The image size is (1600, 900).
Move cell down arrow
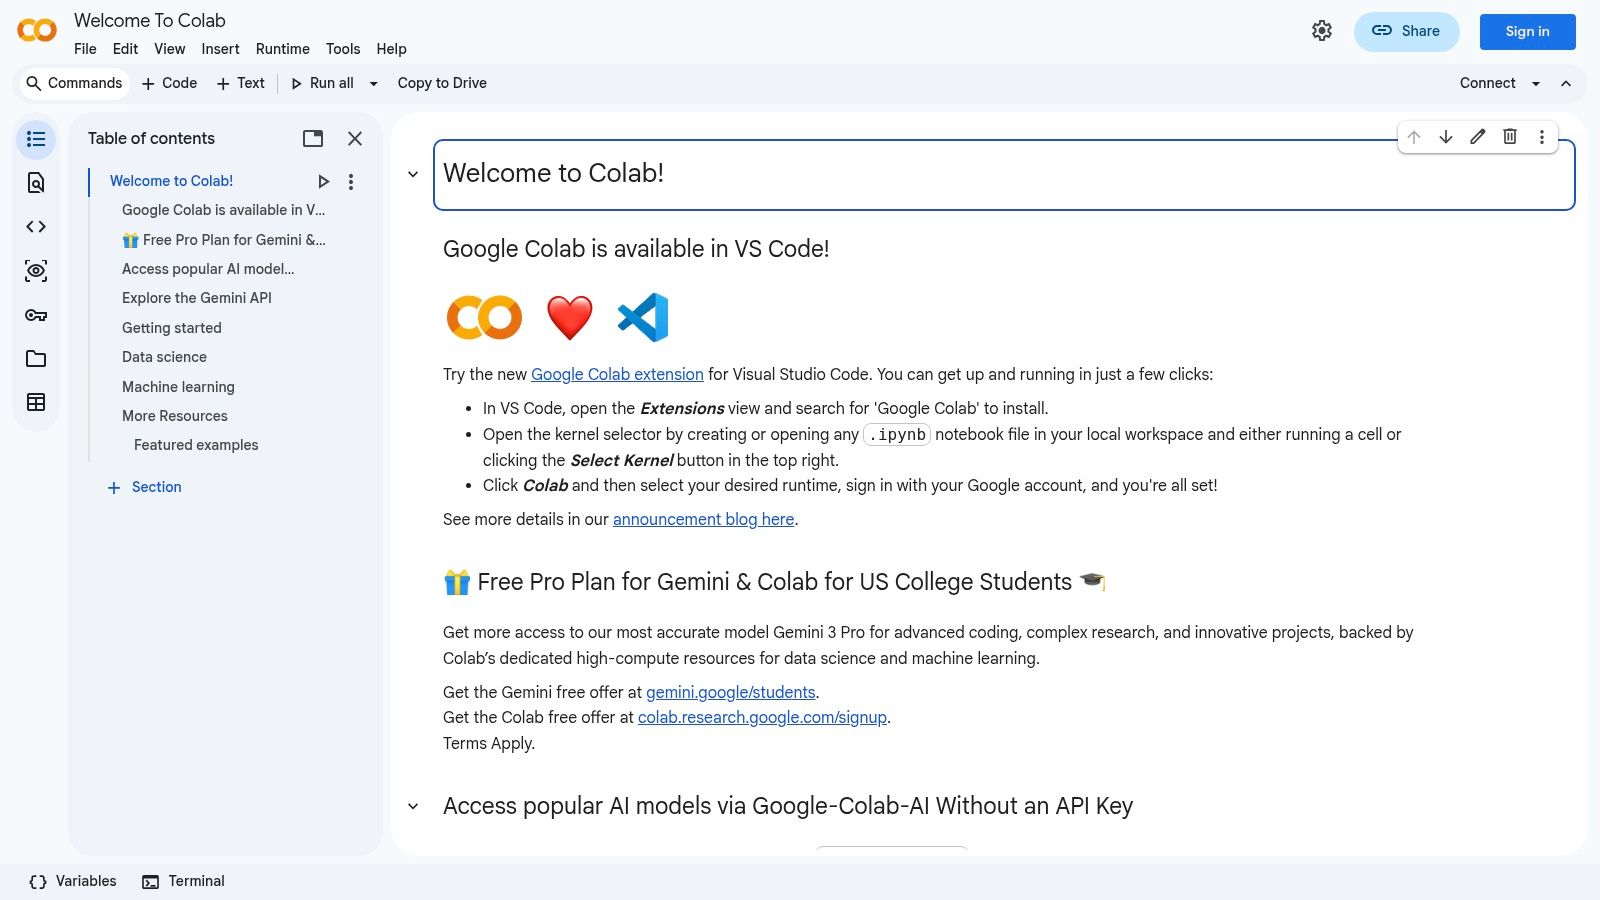[1446, 137]
